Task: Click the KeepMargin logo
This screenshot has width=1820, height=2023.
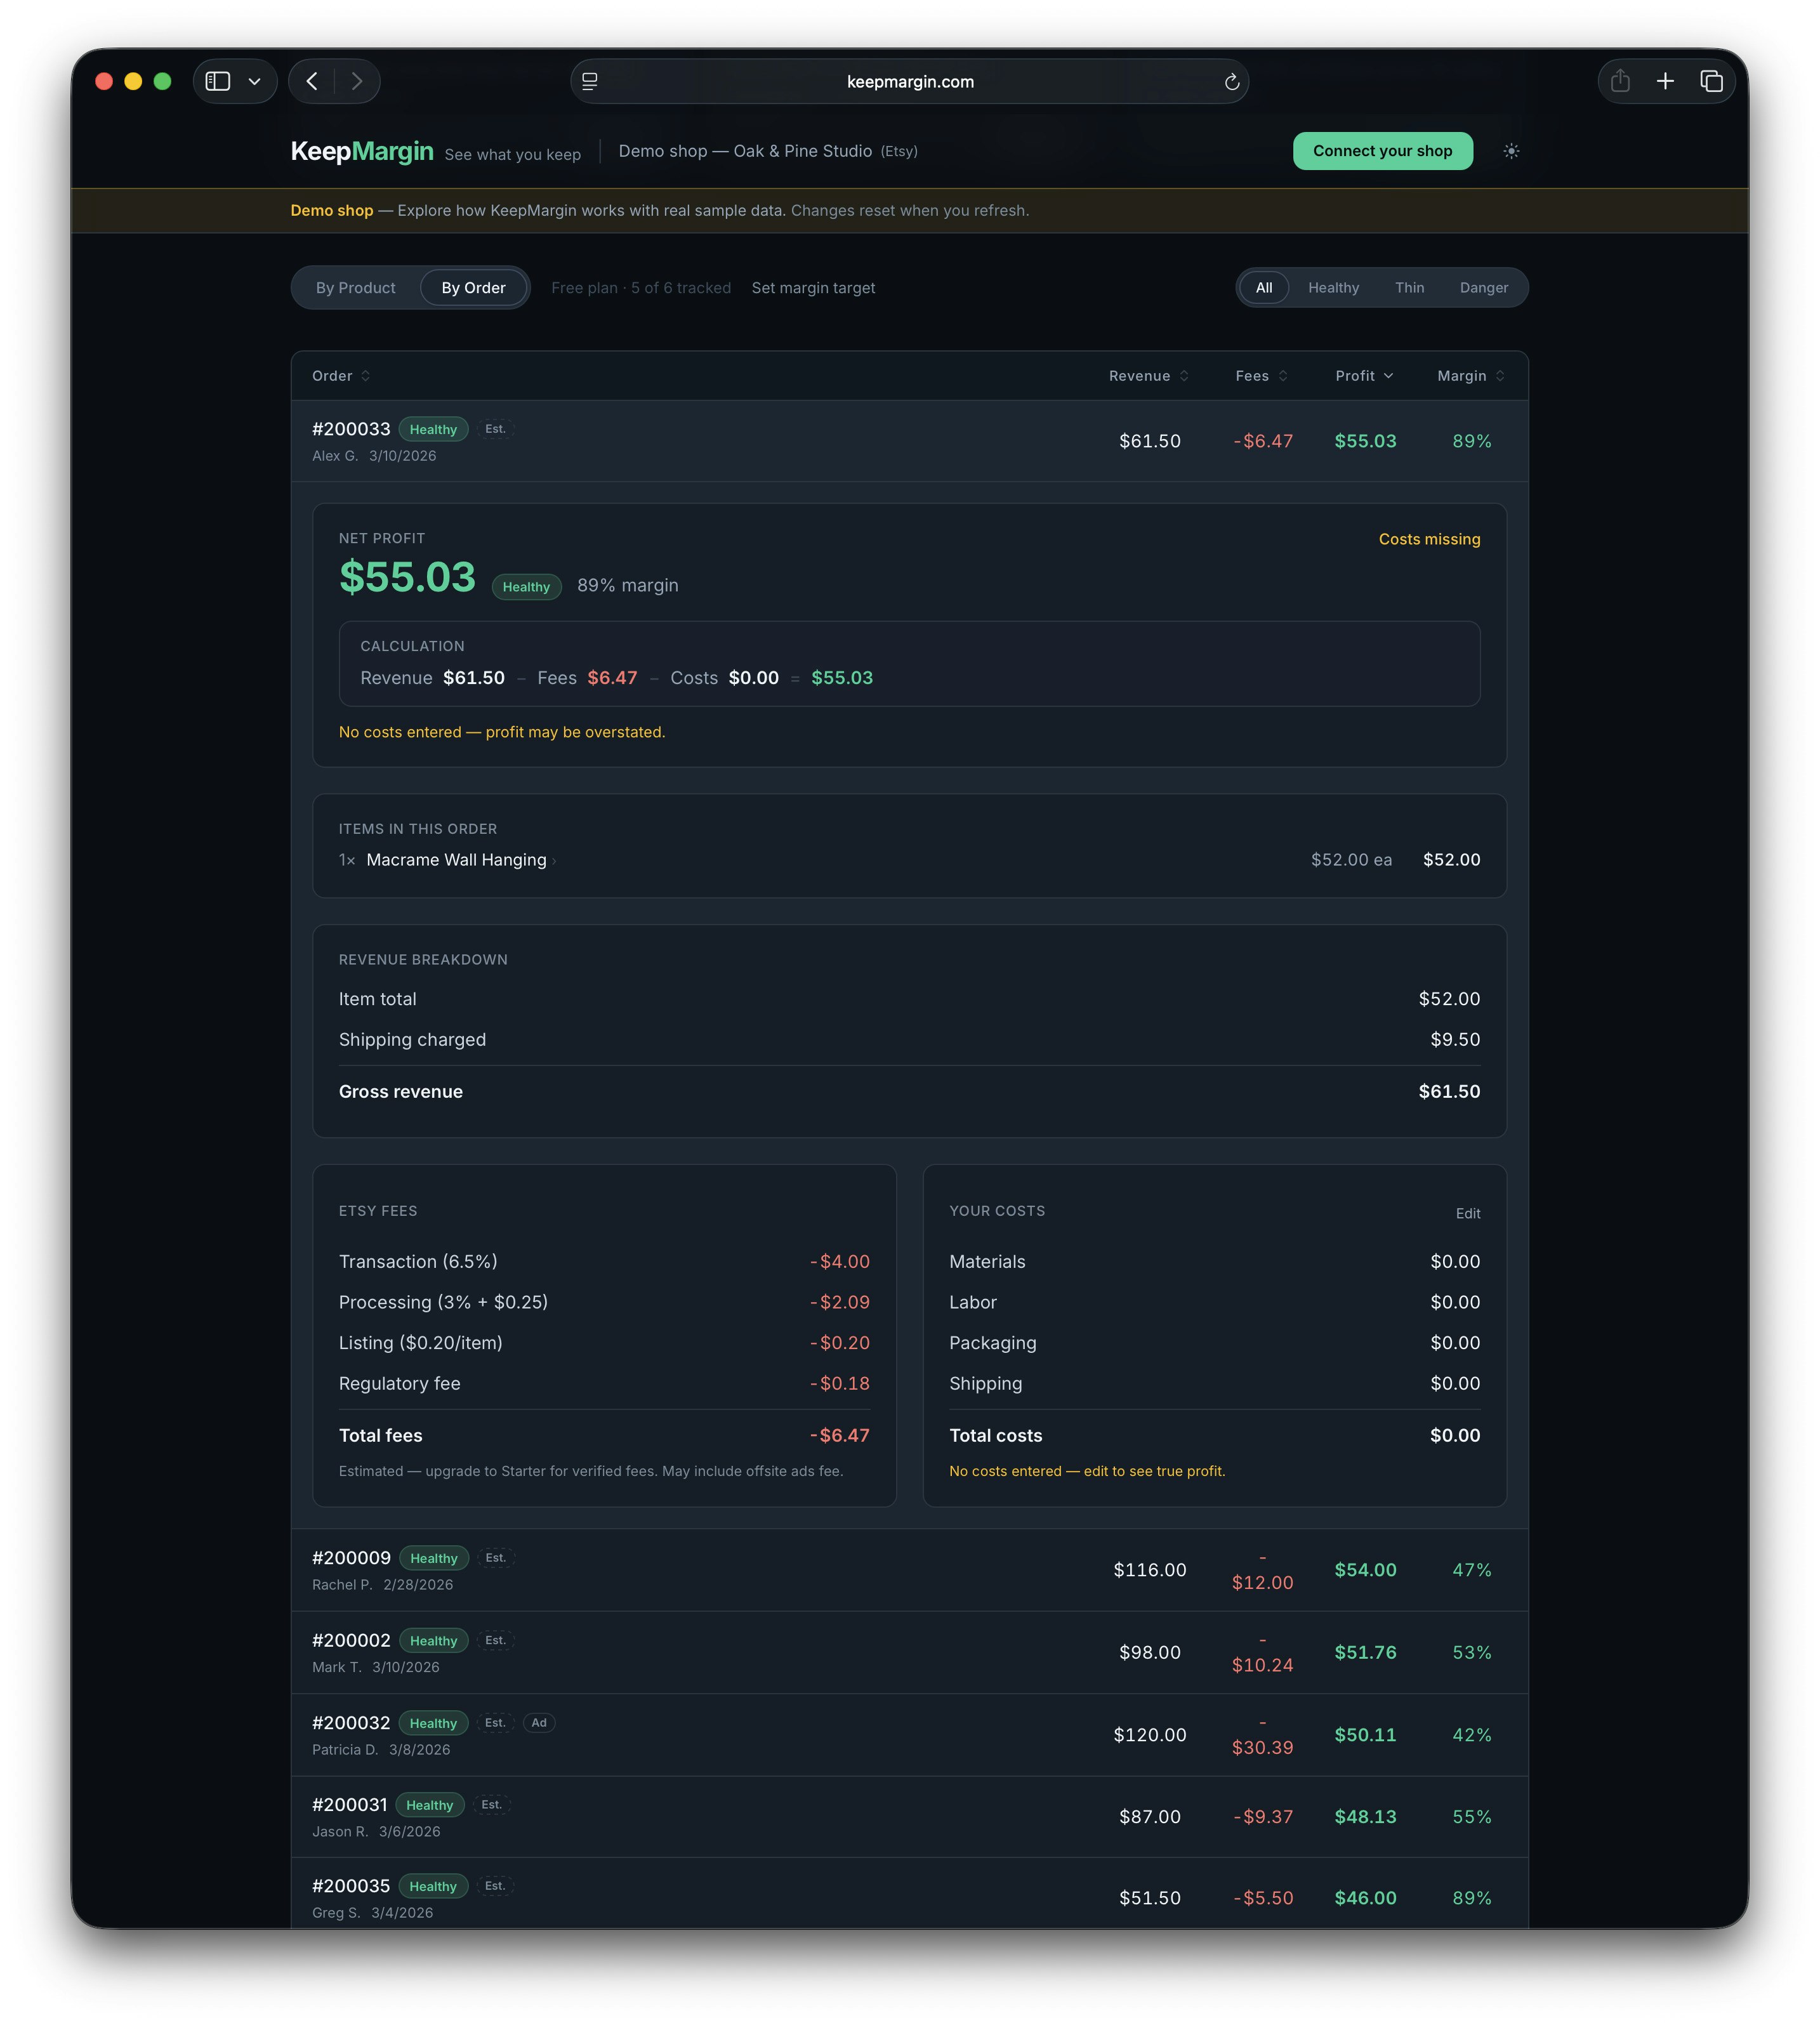Action: pyautogui.click(x=362, y=151)
